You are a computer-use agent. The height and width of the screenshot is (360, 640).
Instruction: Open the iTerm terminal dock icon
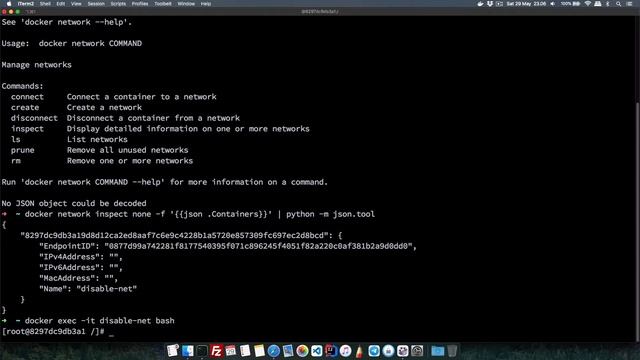tap(202, 351)
